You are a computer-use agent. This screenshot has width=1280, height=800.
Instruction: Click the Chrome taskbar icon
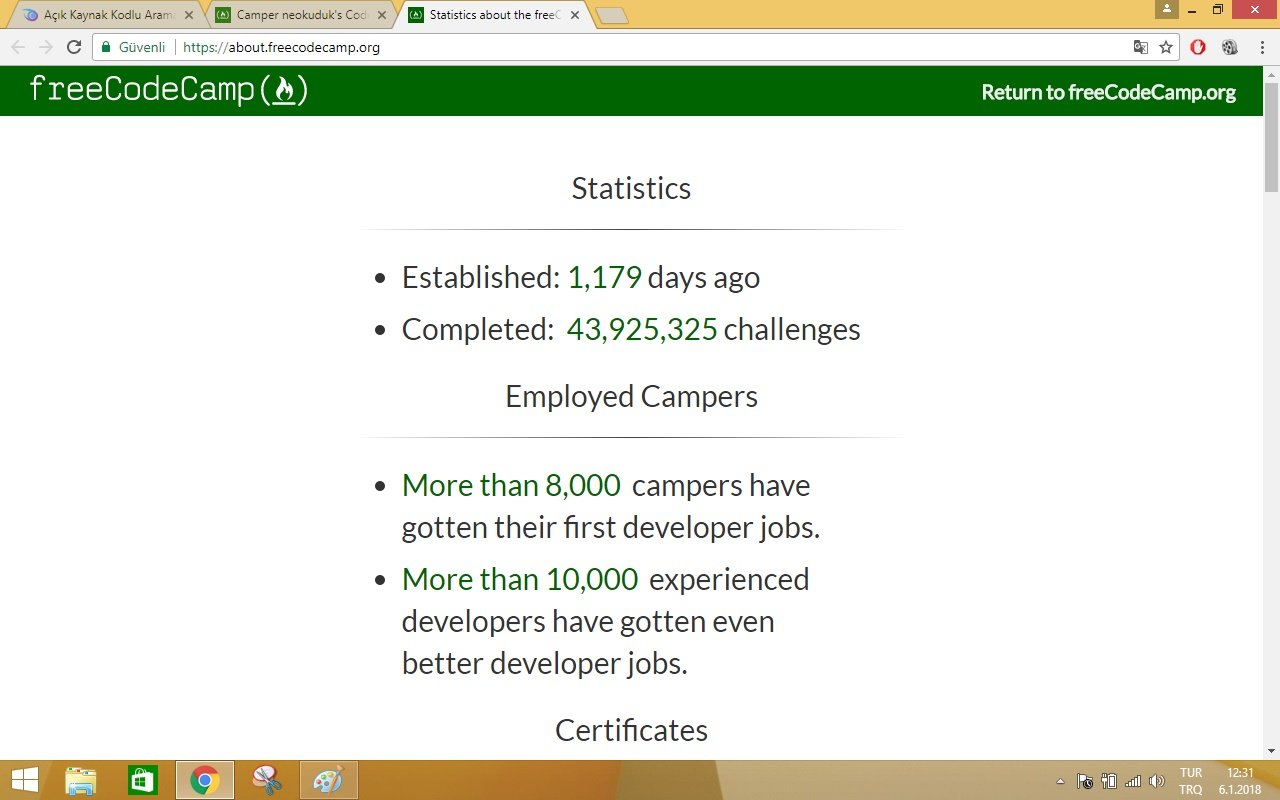(x=205, y=780)
